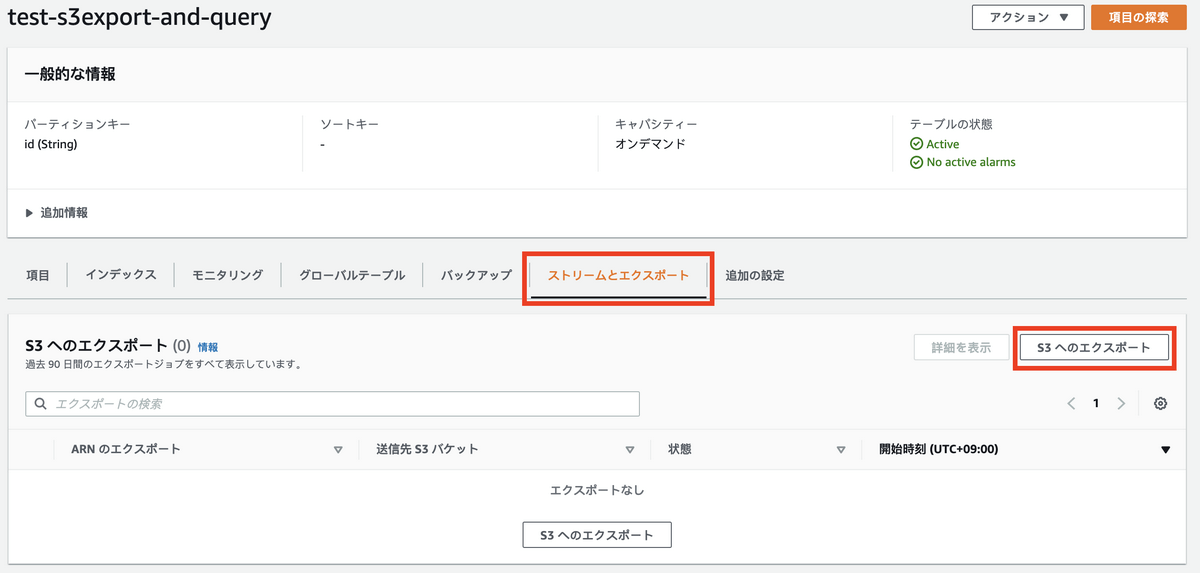Image resolution: width=1200 pixels, height=573 pixels.
Task: Sort by ARN のエクスポート column arrow
Action: 338,450
